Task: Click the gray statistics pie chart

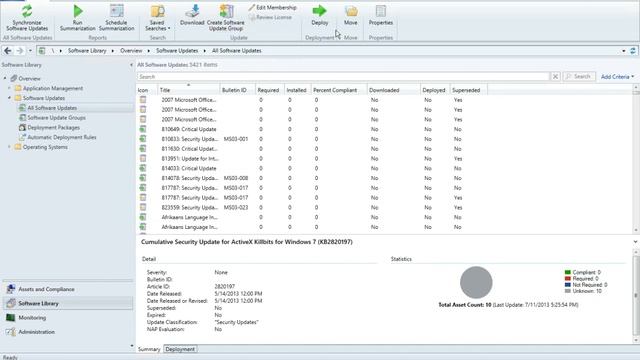Action: 476,282
